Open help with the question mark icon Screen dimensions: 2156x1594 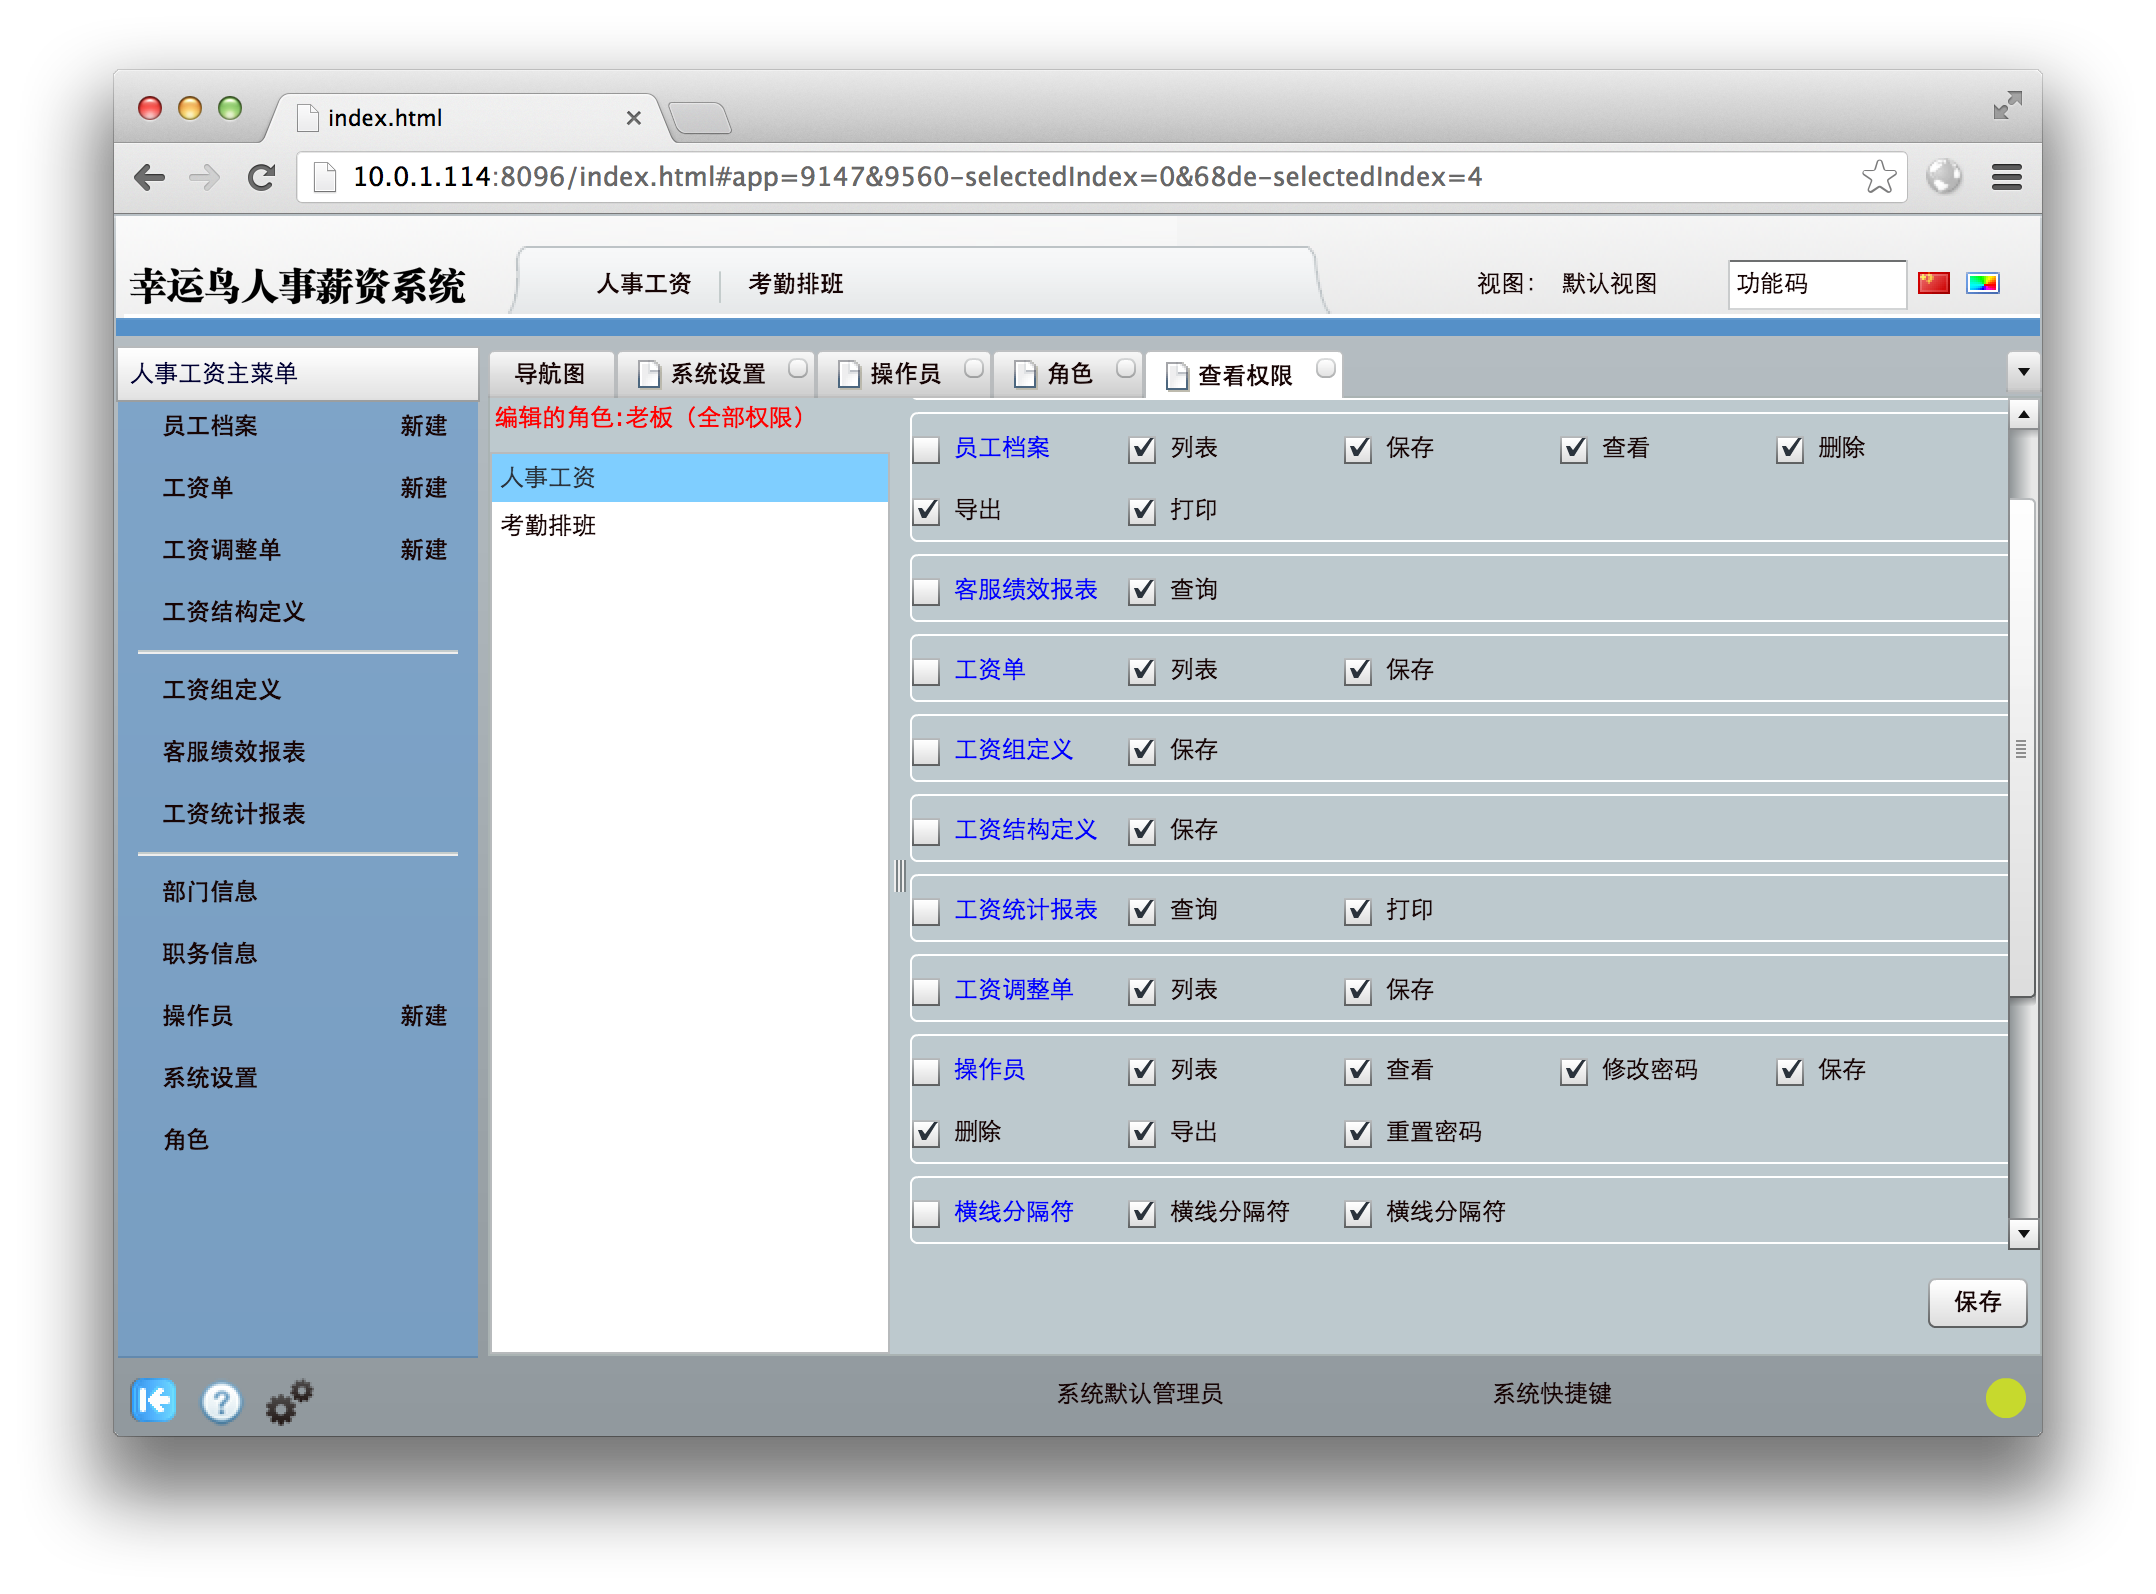click(221, 1401)
